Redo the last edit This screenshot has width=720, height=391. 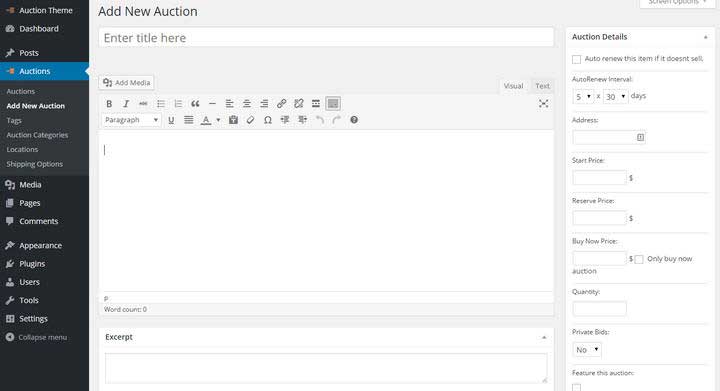[337, 120]
